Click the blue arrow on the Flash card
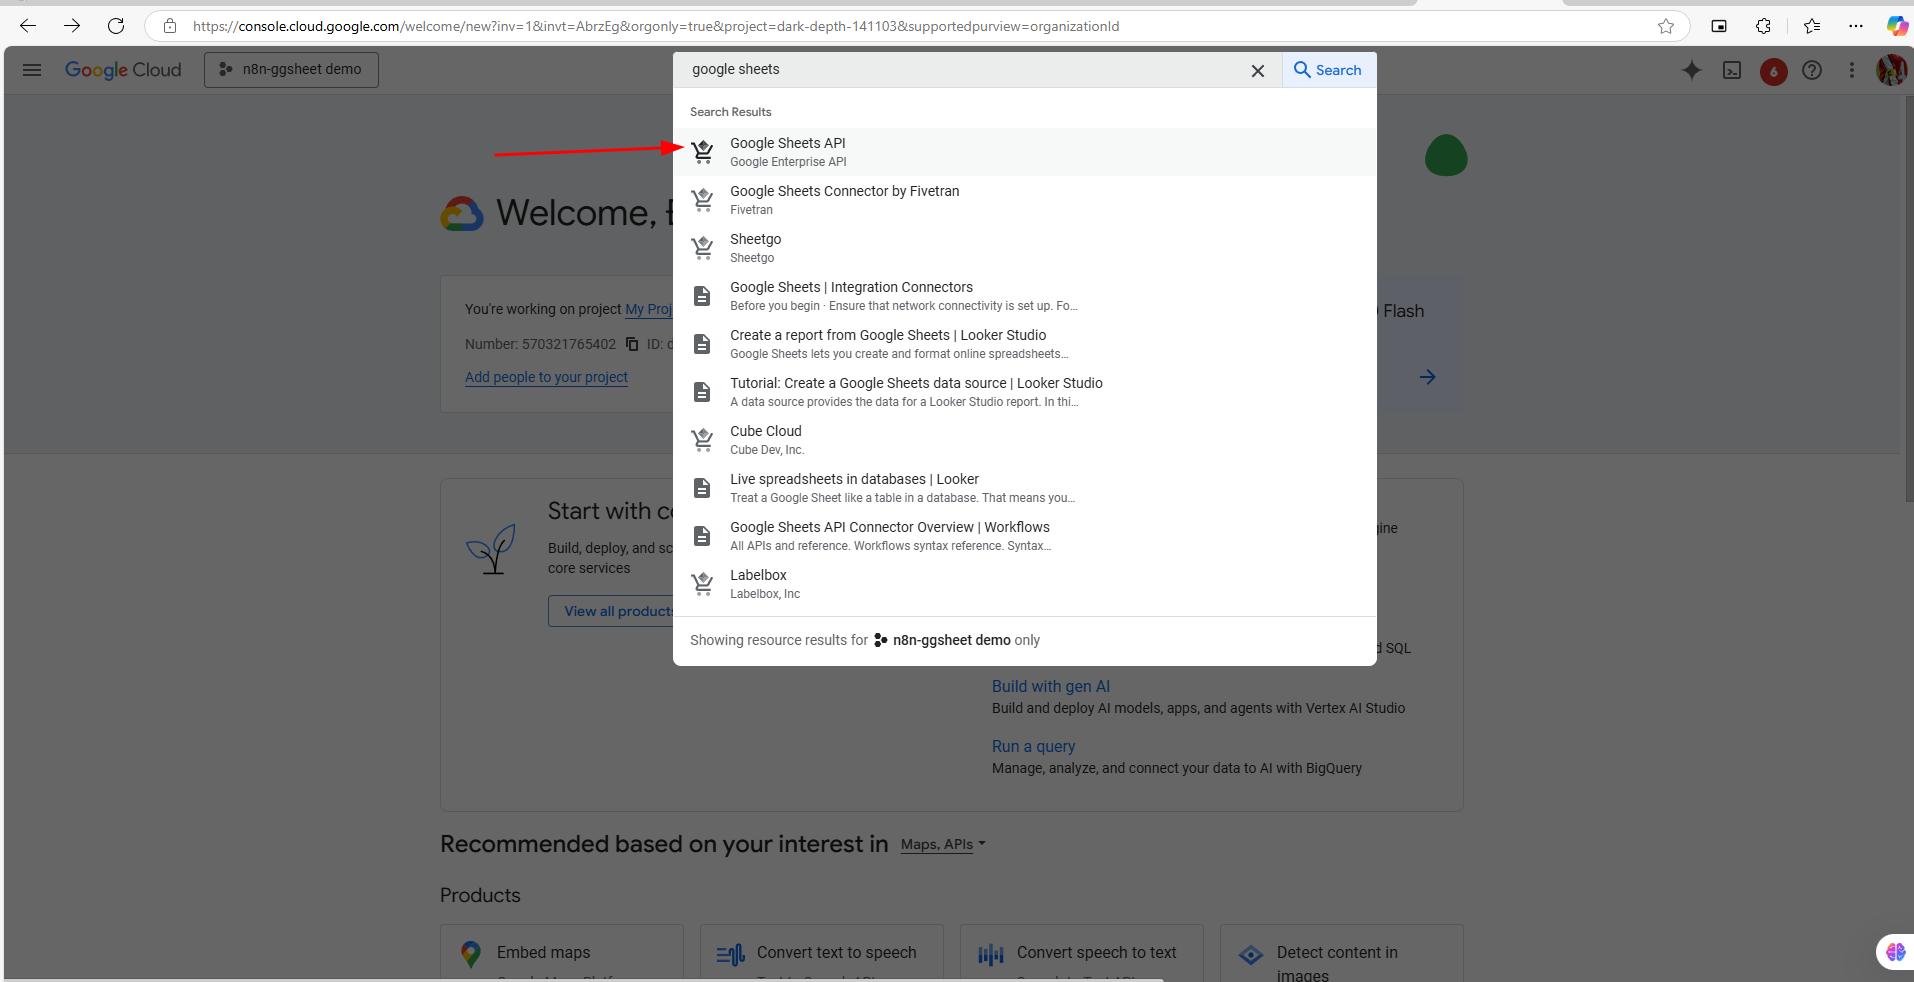Viewport: 1914px width, 982px height. pyautogui.click(x=1427, y=377)
